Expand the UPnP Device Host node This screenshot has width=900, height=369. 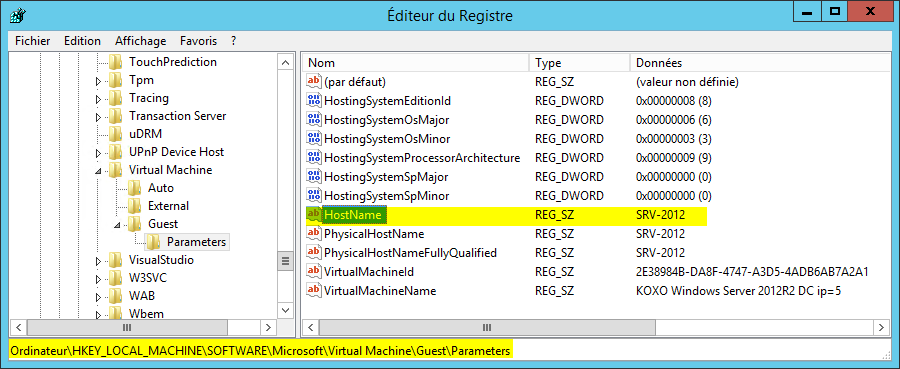98,153
